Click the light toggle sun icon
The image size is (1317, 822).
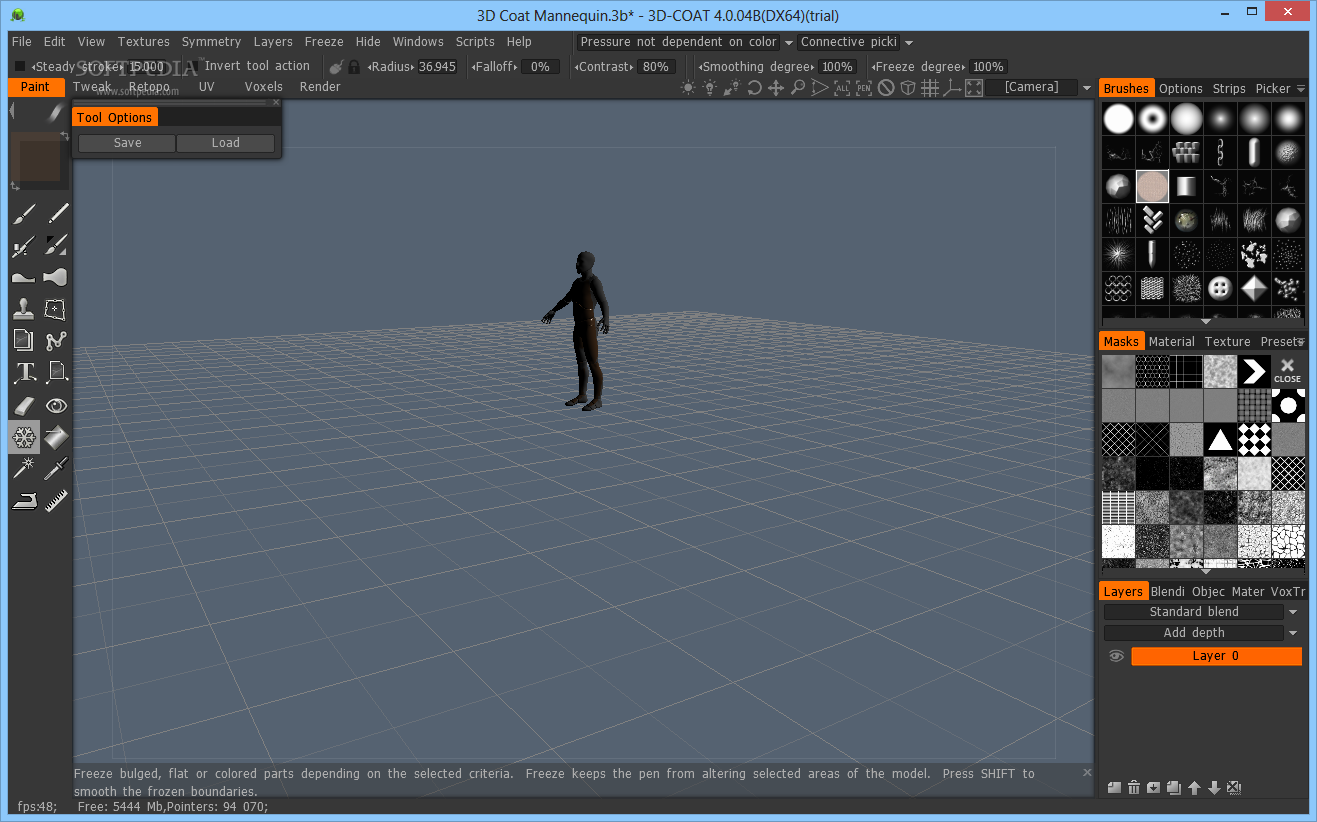tap(688, 88)
